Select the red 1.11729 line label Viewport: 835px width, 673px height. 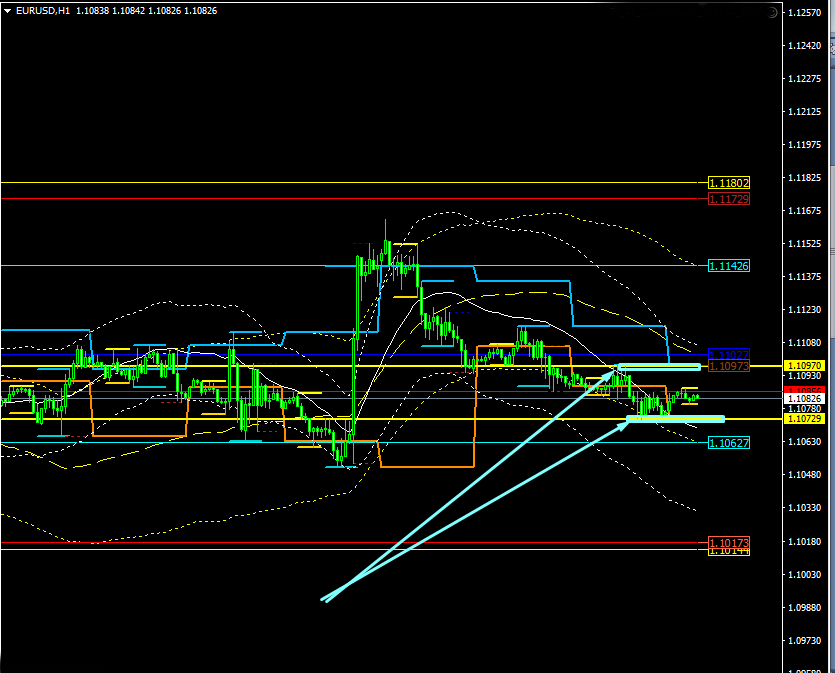point(729,199)
